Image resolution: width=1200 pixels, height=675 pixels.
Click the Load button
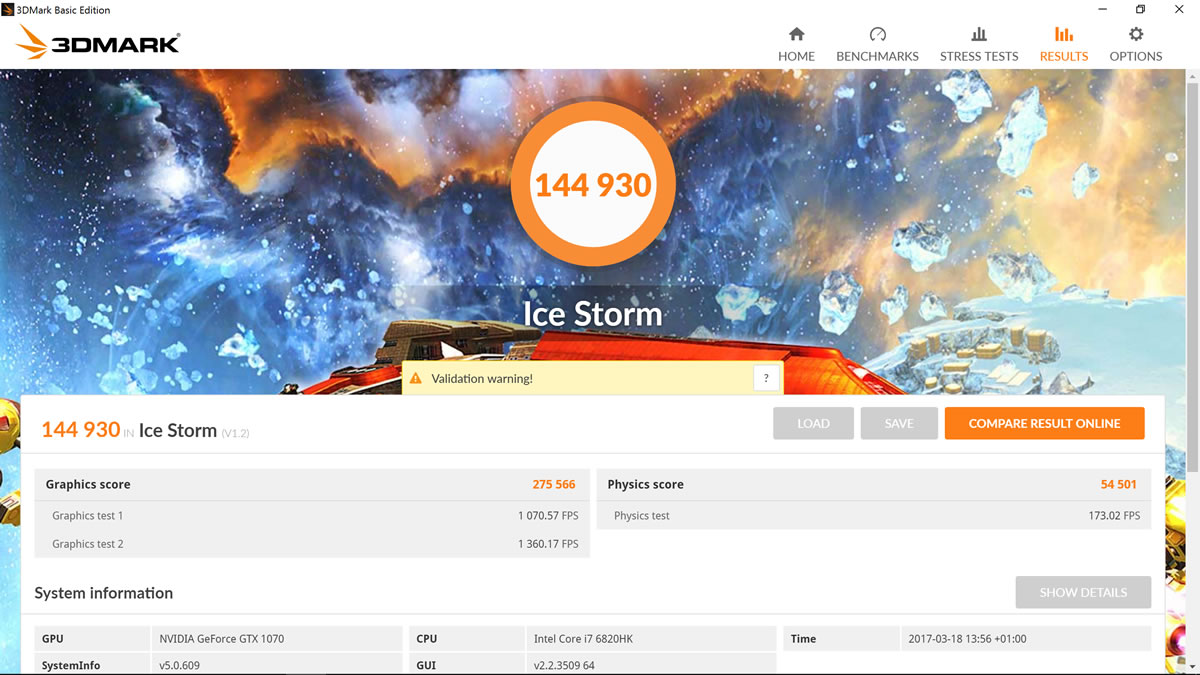[813, 423]
